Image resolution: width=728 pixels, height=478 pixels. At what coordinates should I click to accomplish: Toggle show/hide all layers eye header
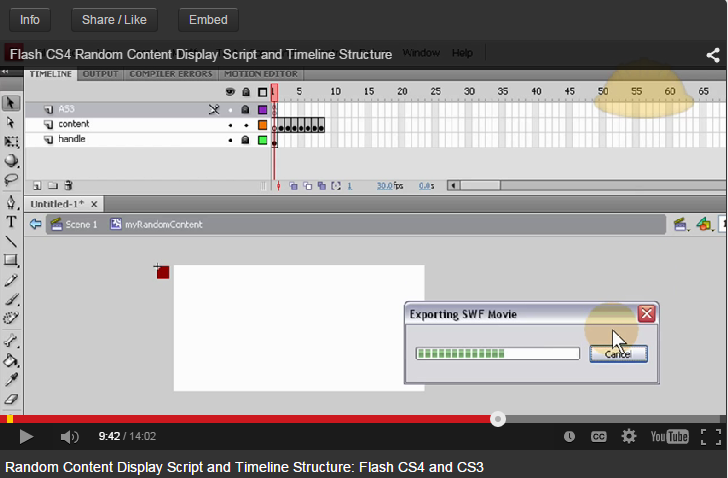230,92
